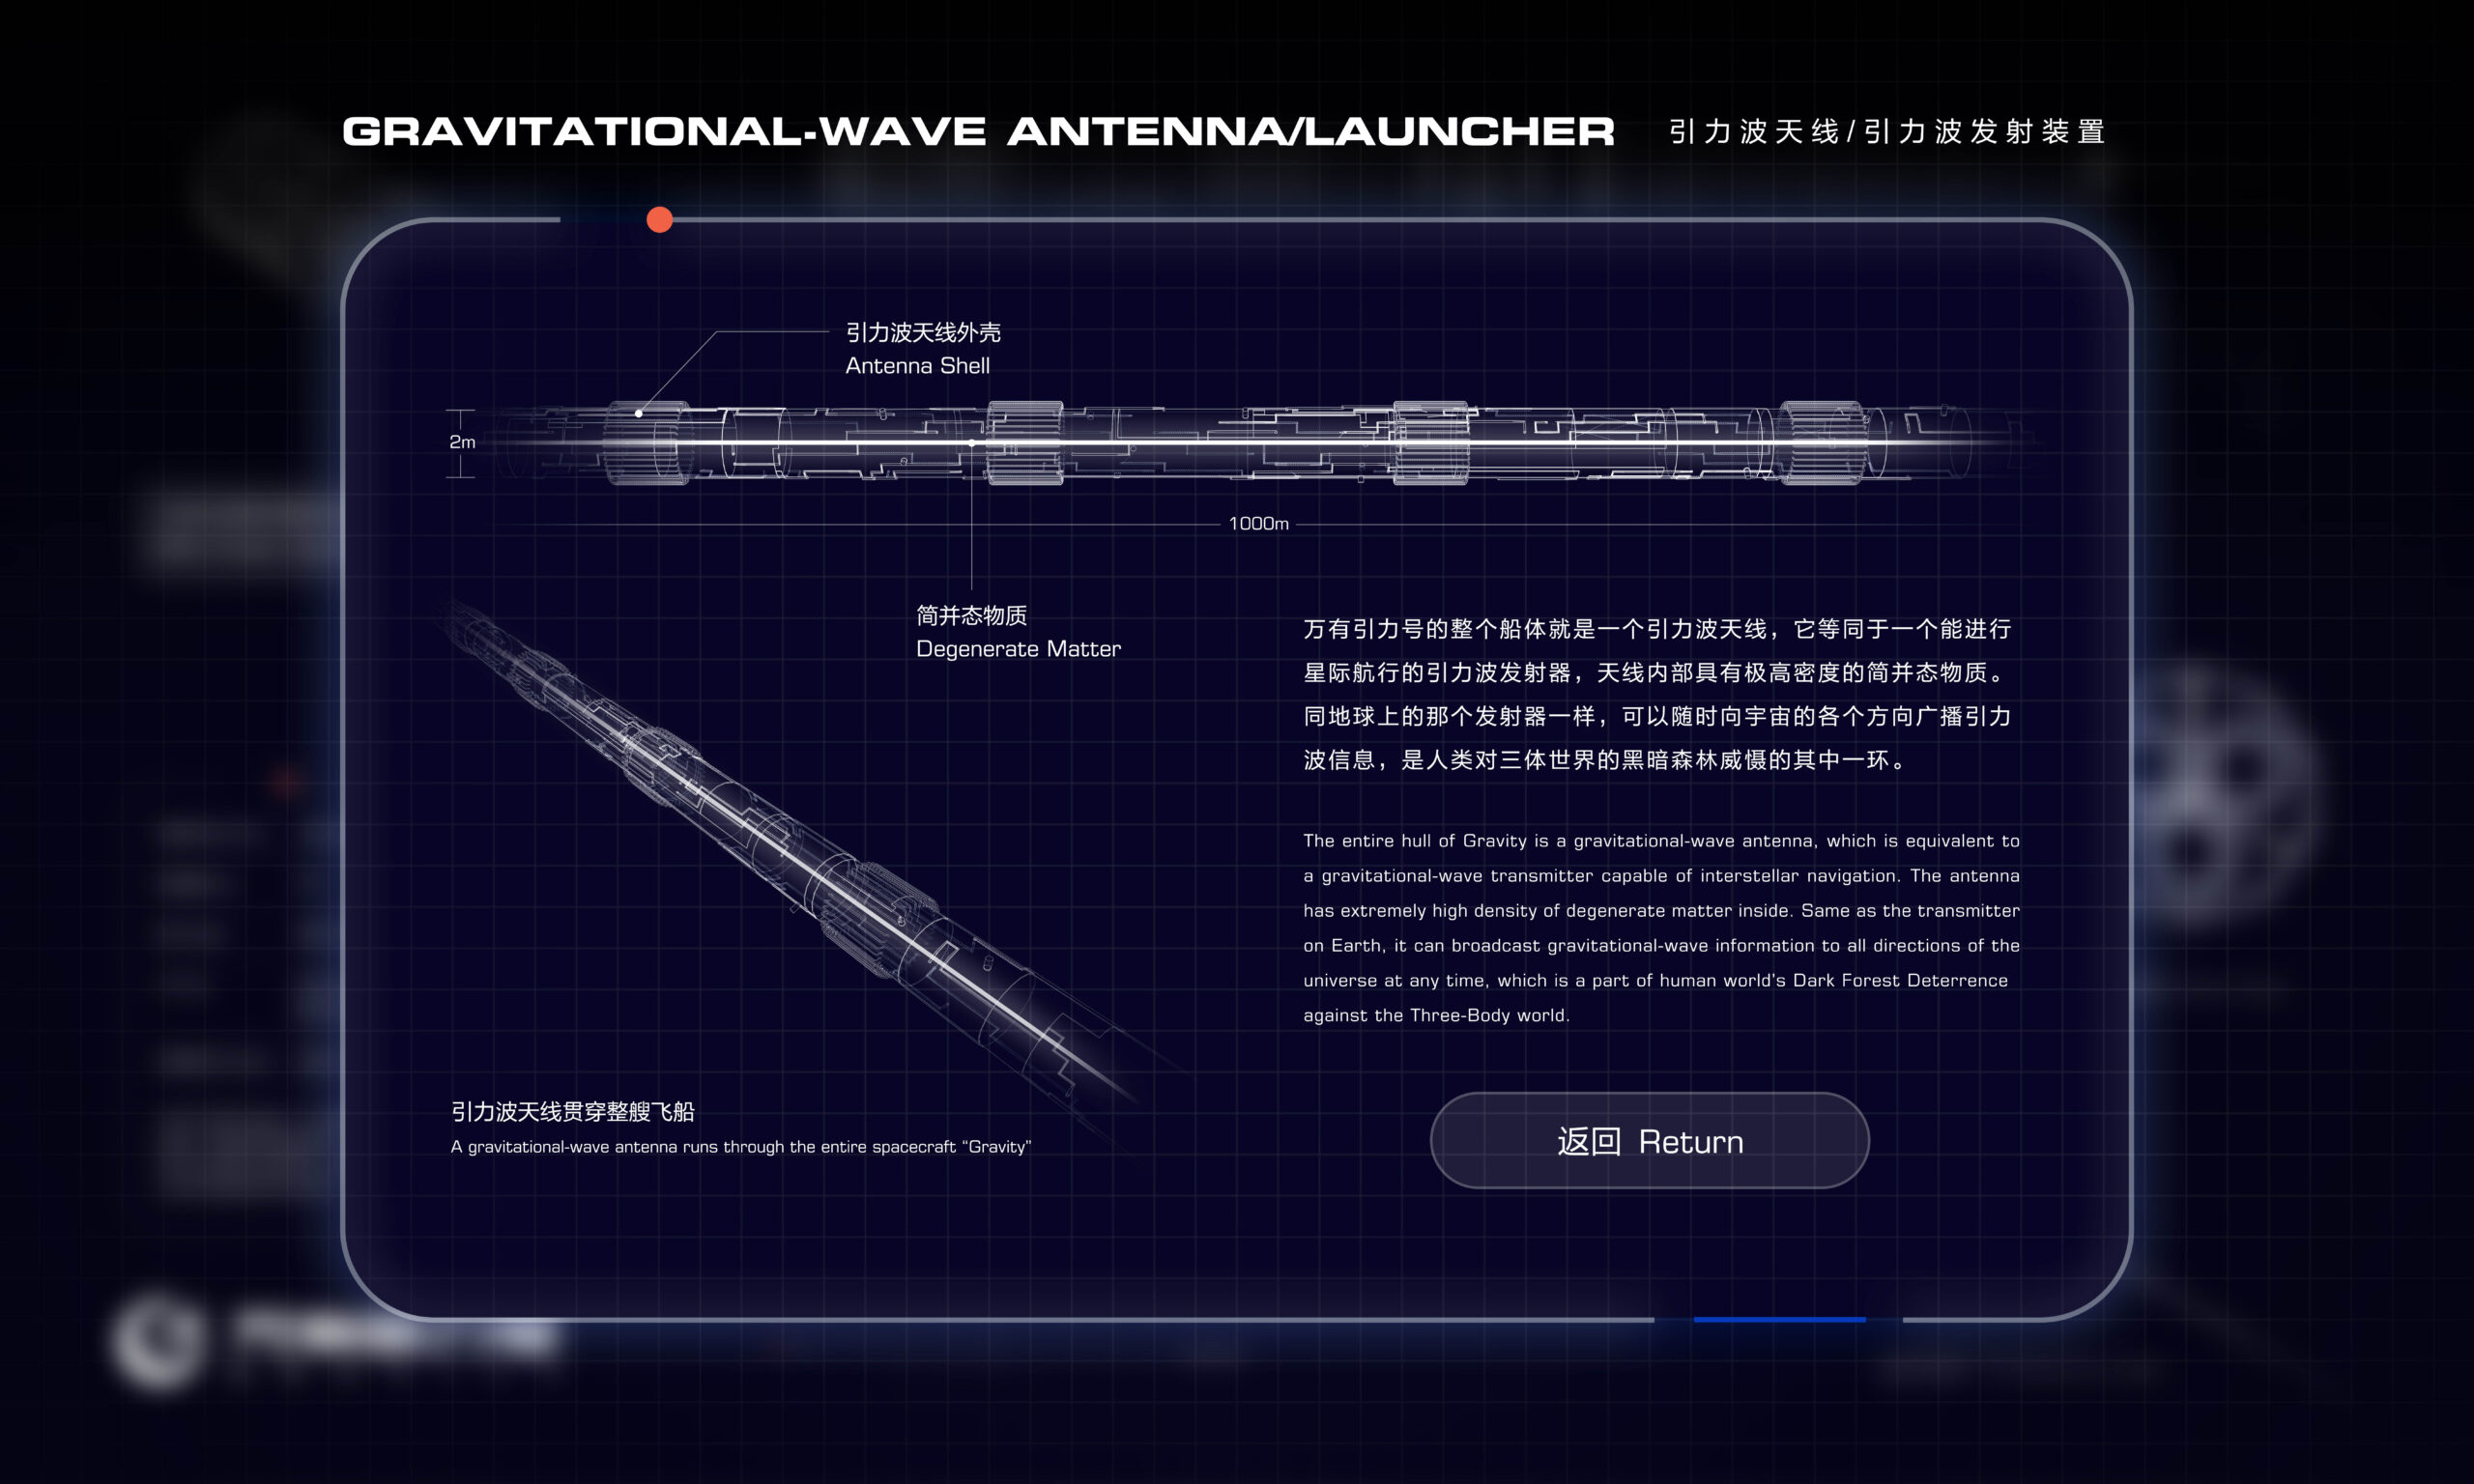
Task: Click the English paragraph starting "The entire hull"
Action: click(x=1661, y=927)
